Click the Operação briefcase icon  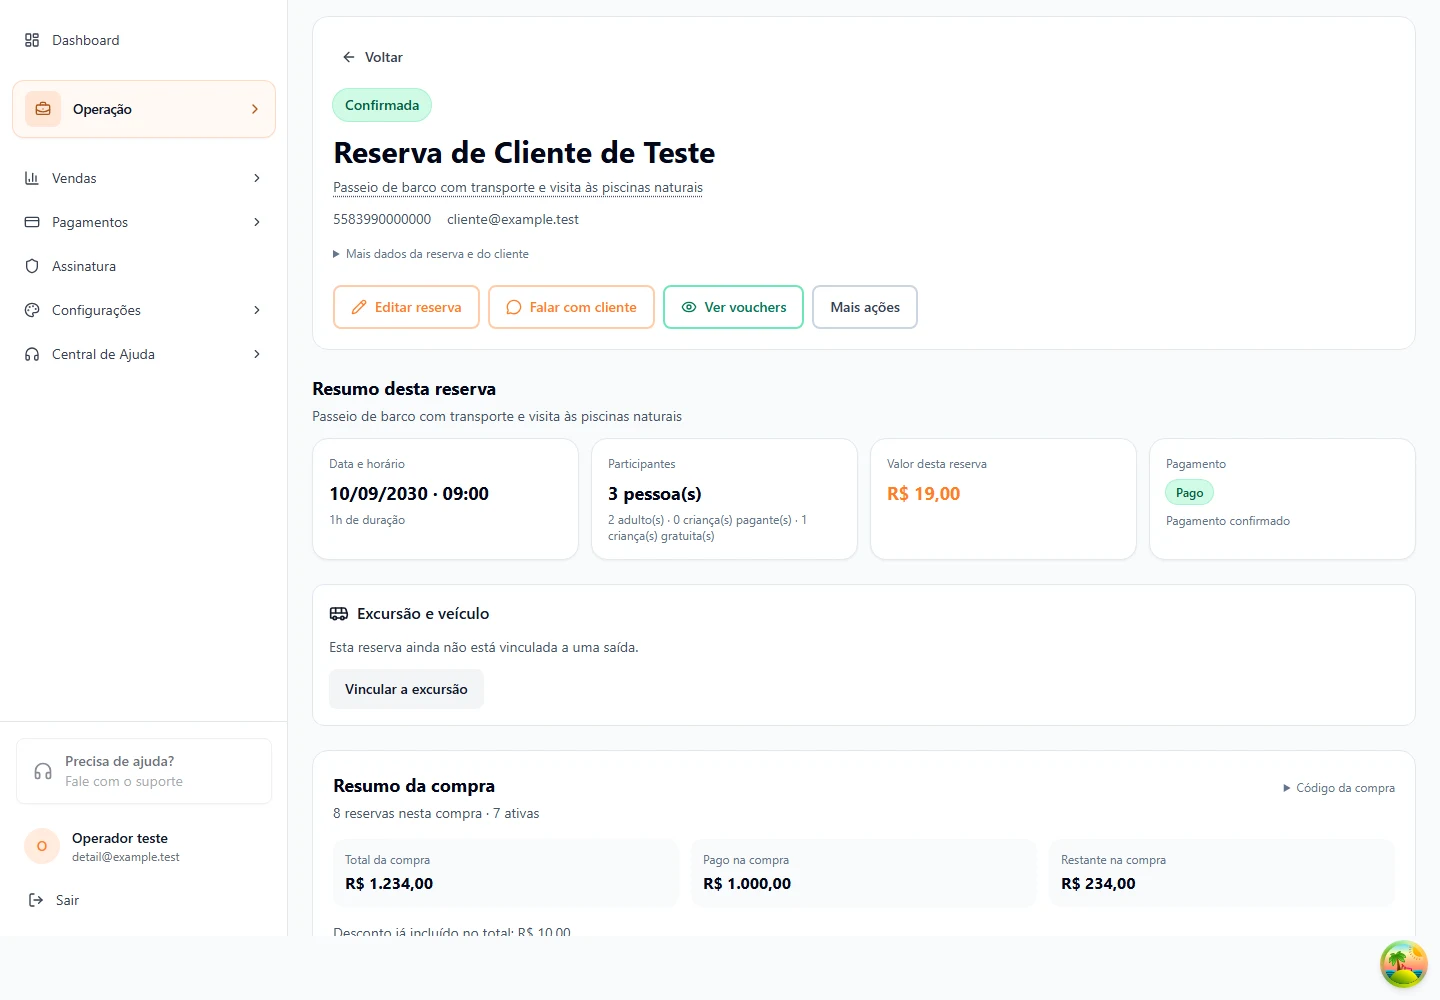pos(43,109)
